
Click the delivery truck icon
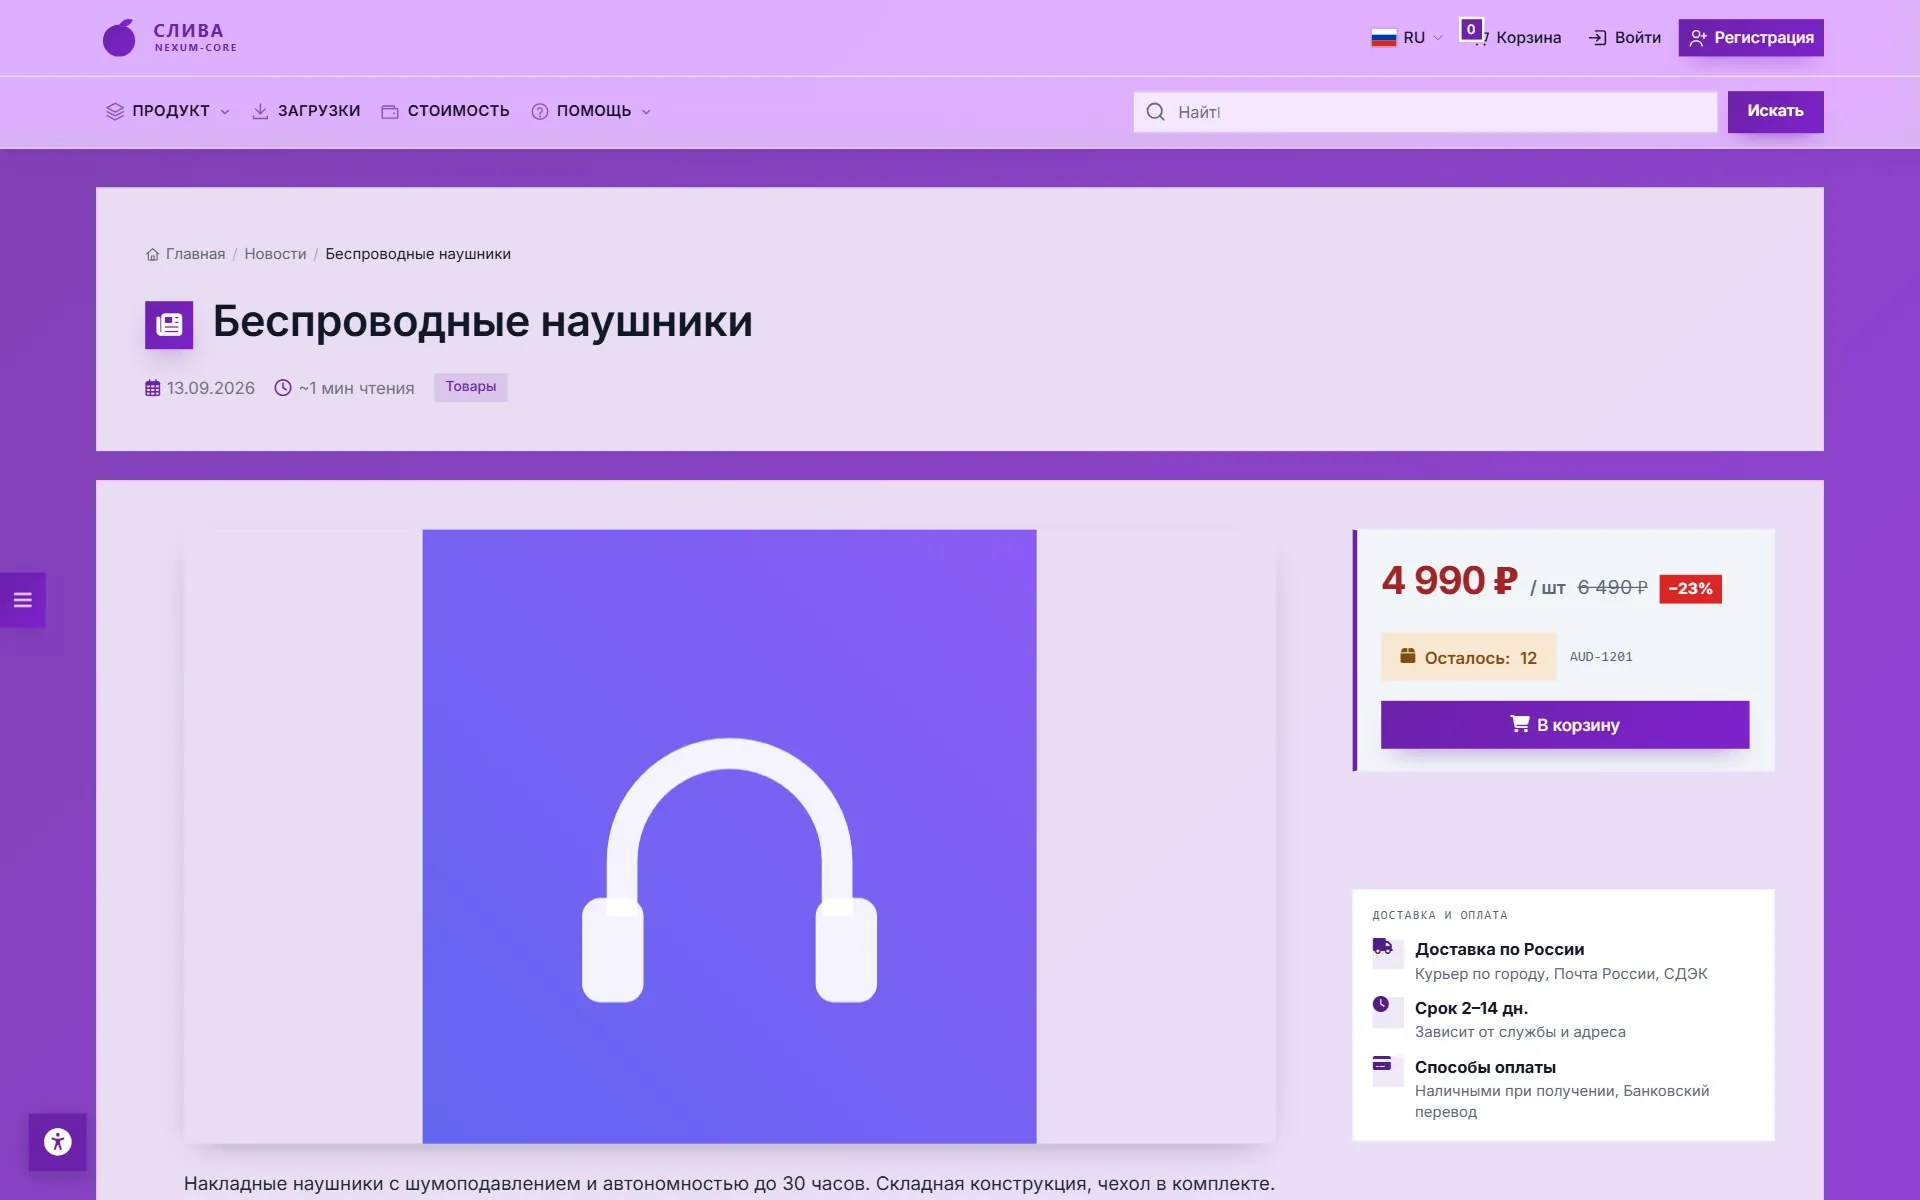tap(1382, 946)
